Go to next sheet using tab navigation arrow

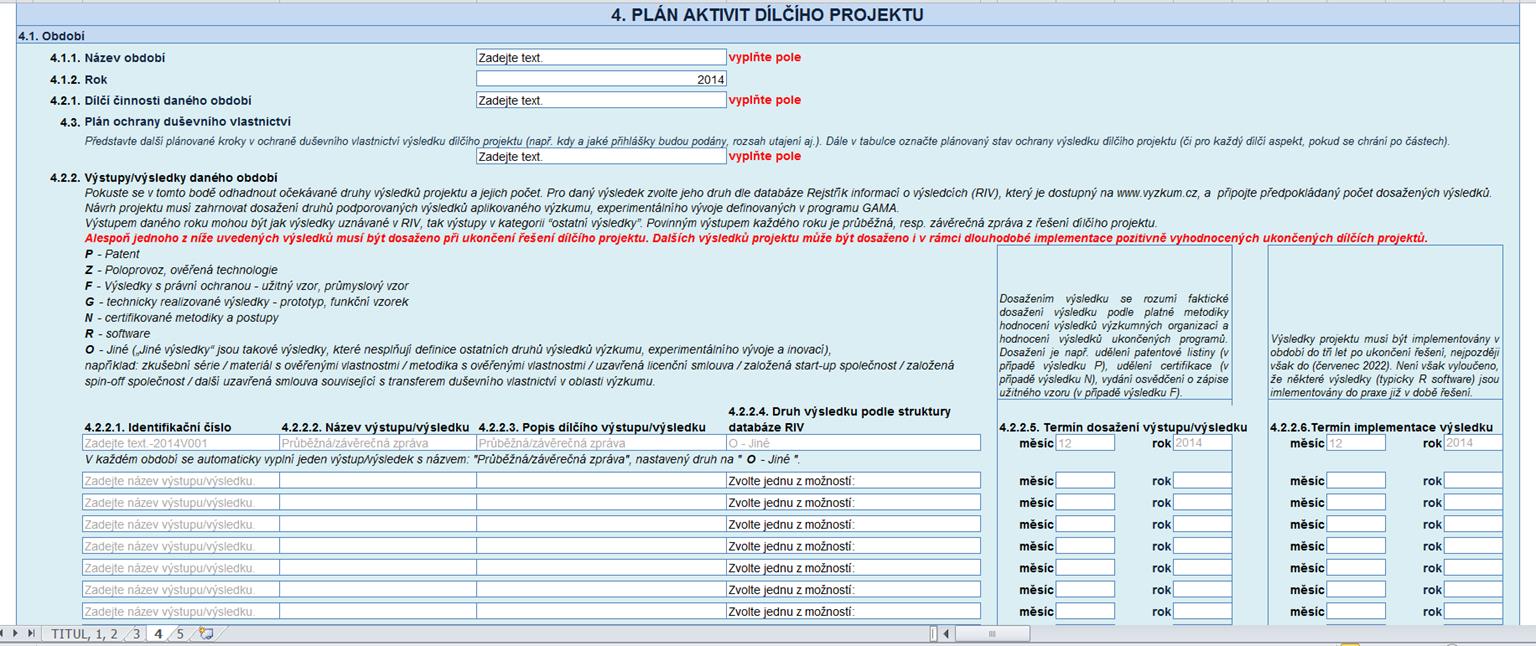pos(14,634)
